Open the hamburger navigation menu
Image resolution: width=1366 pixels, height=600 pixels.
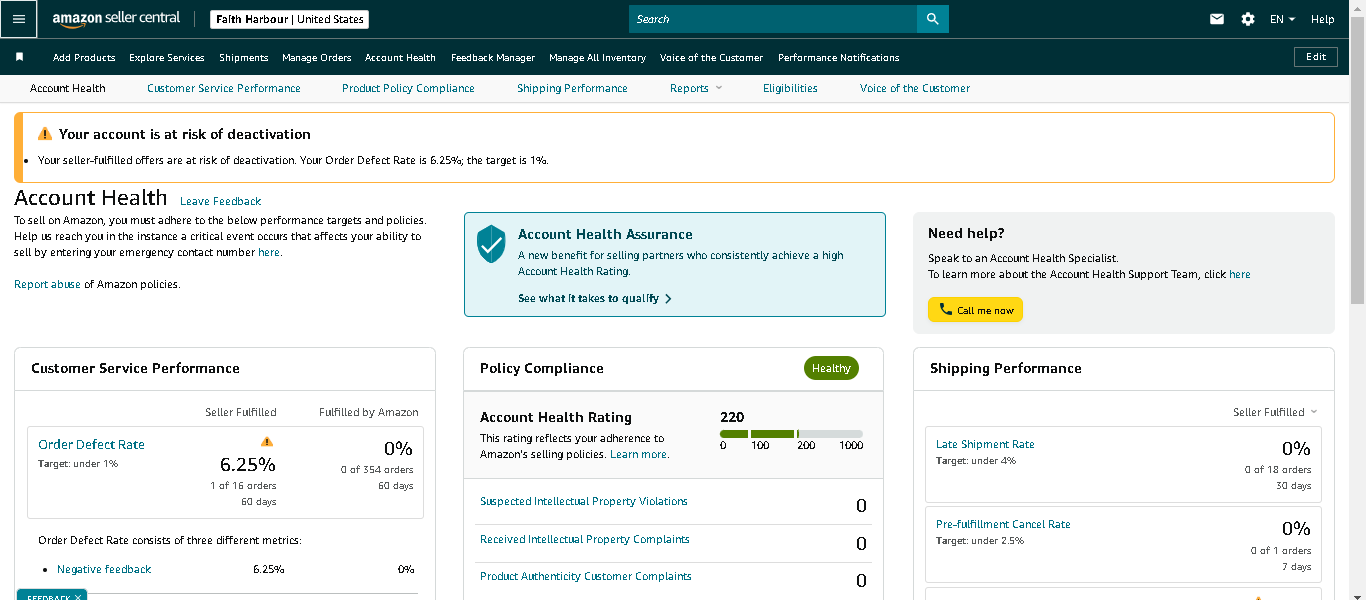[19, 19]
